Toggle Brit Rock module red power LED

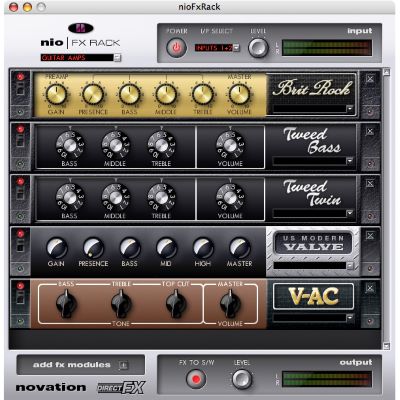(x=20, y=77)
